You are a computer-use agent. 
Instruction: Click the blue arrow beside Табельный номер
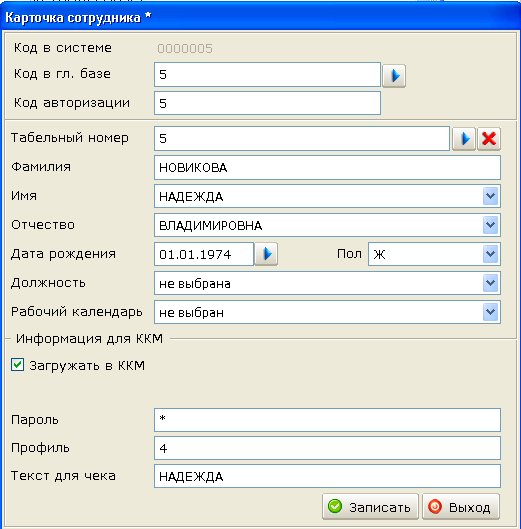pos(464,139)
